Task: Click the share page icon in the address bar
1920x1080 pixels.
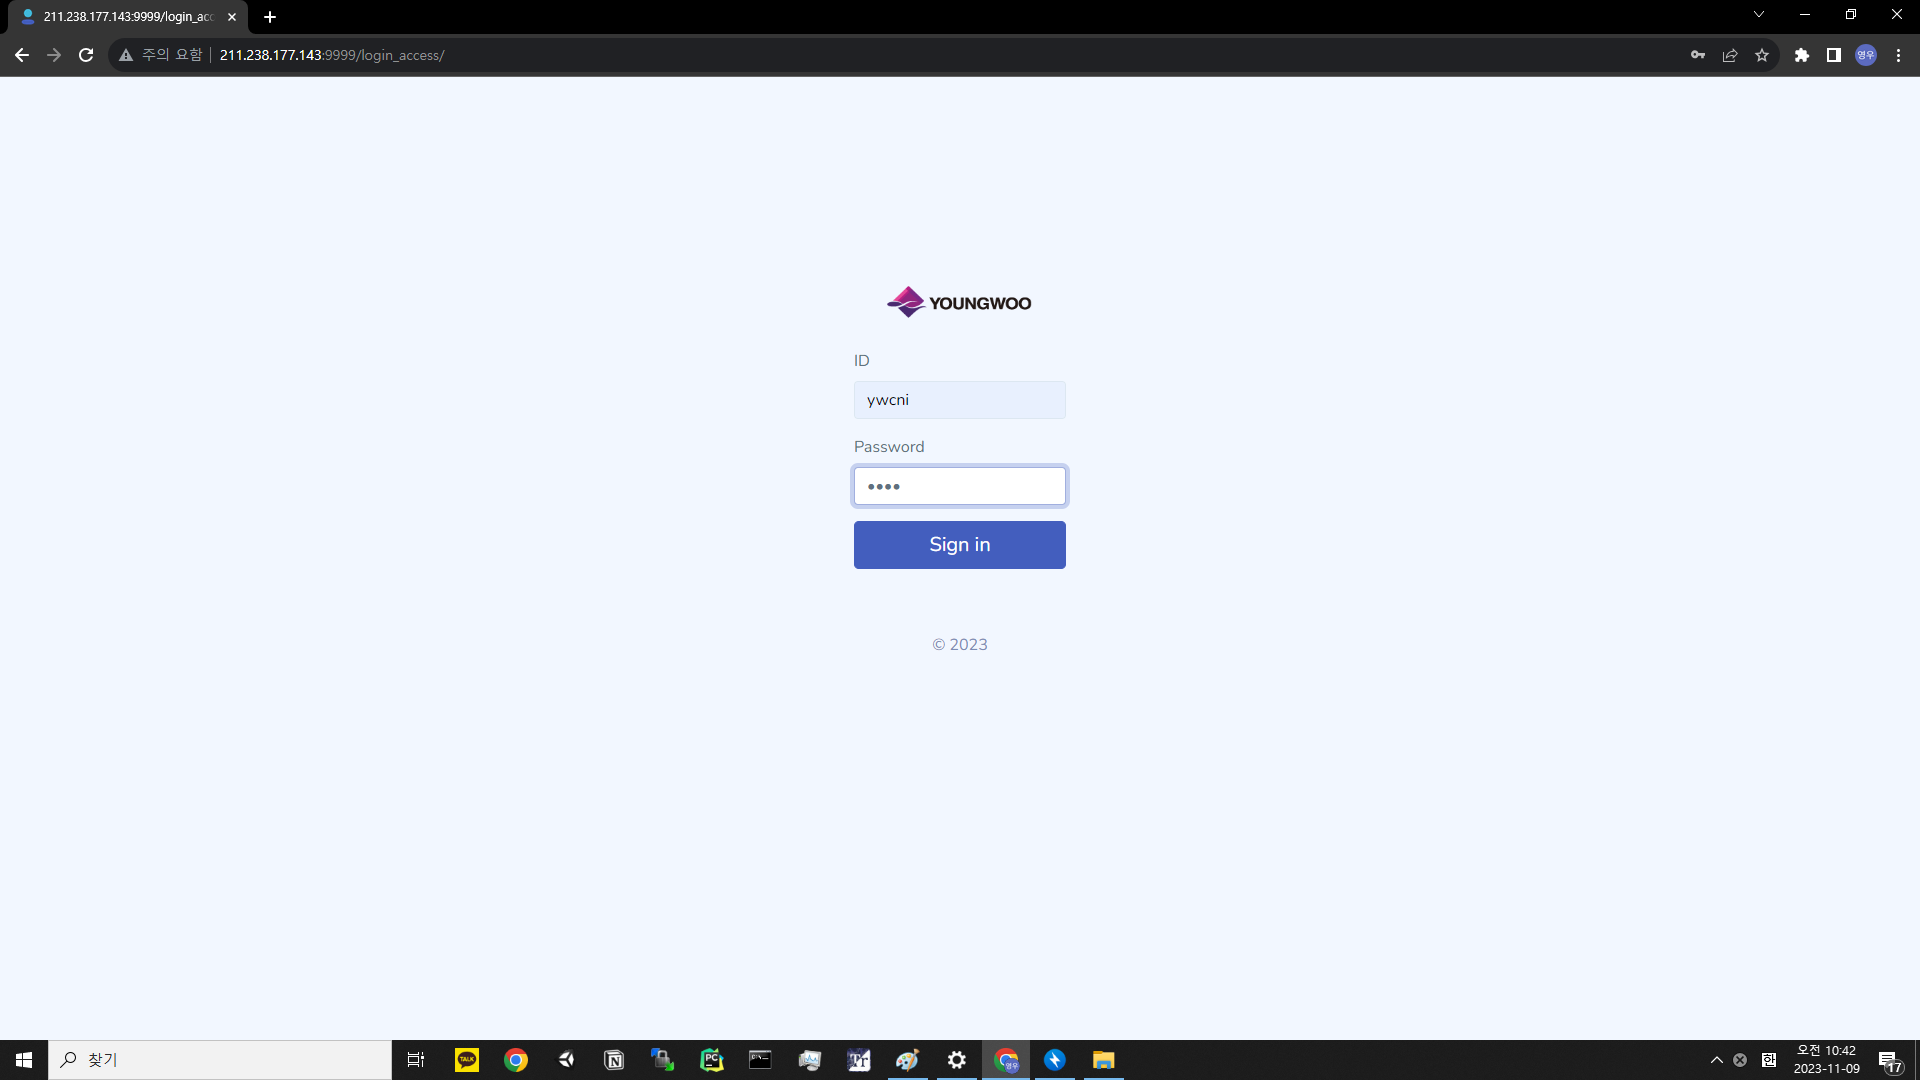Action: pyautogui.click(x=1730, y=55)
